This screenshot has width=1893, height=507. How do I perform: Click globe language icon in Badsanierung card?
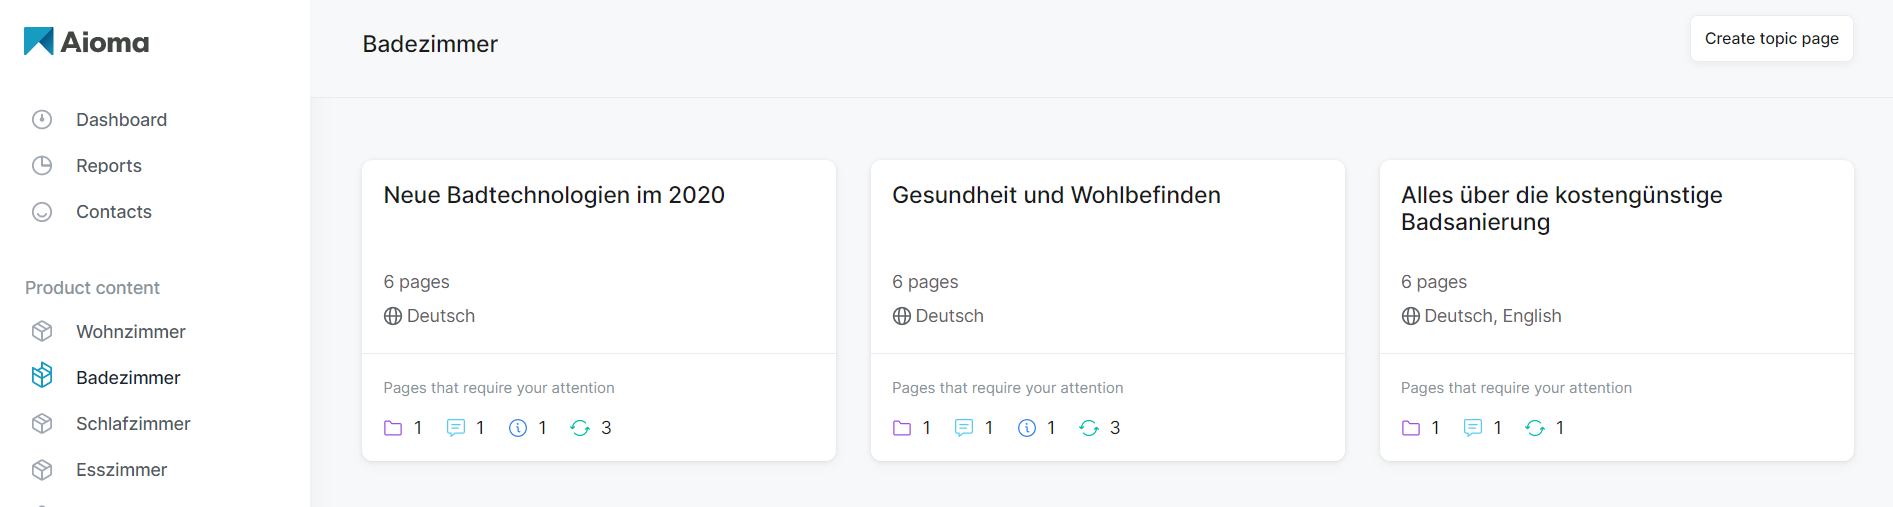click(x=1410, y=316)
